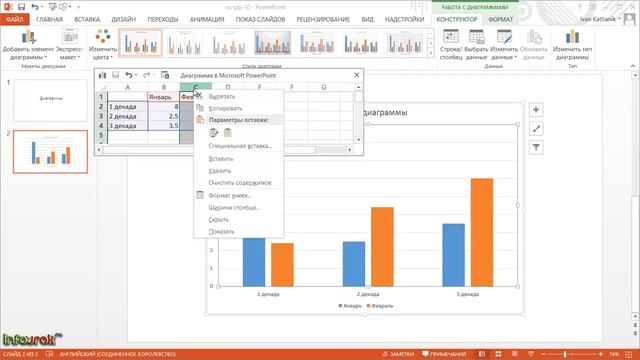Choose Вставить from context menu
Screen dimensions: 640x360
click(239, 159)
